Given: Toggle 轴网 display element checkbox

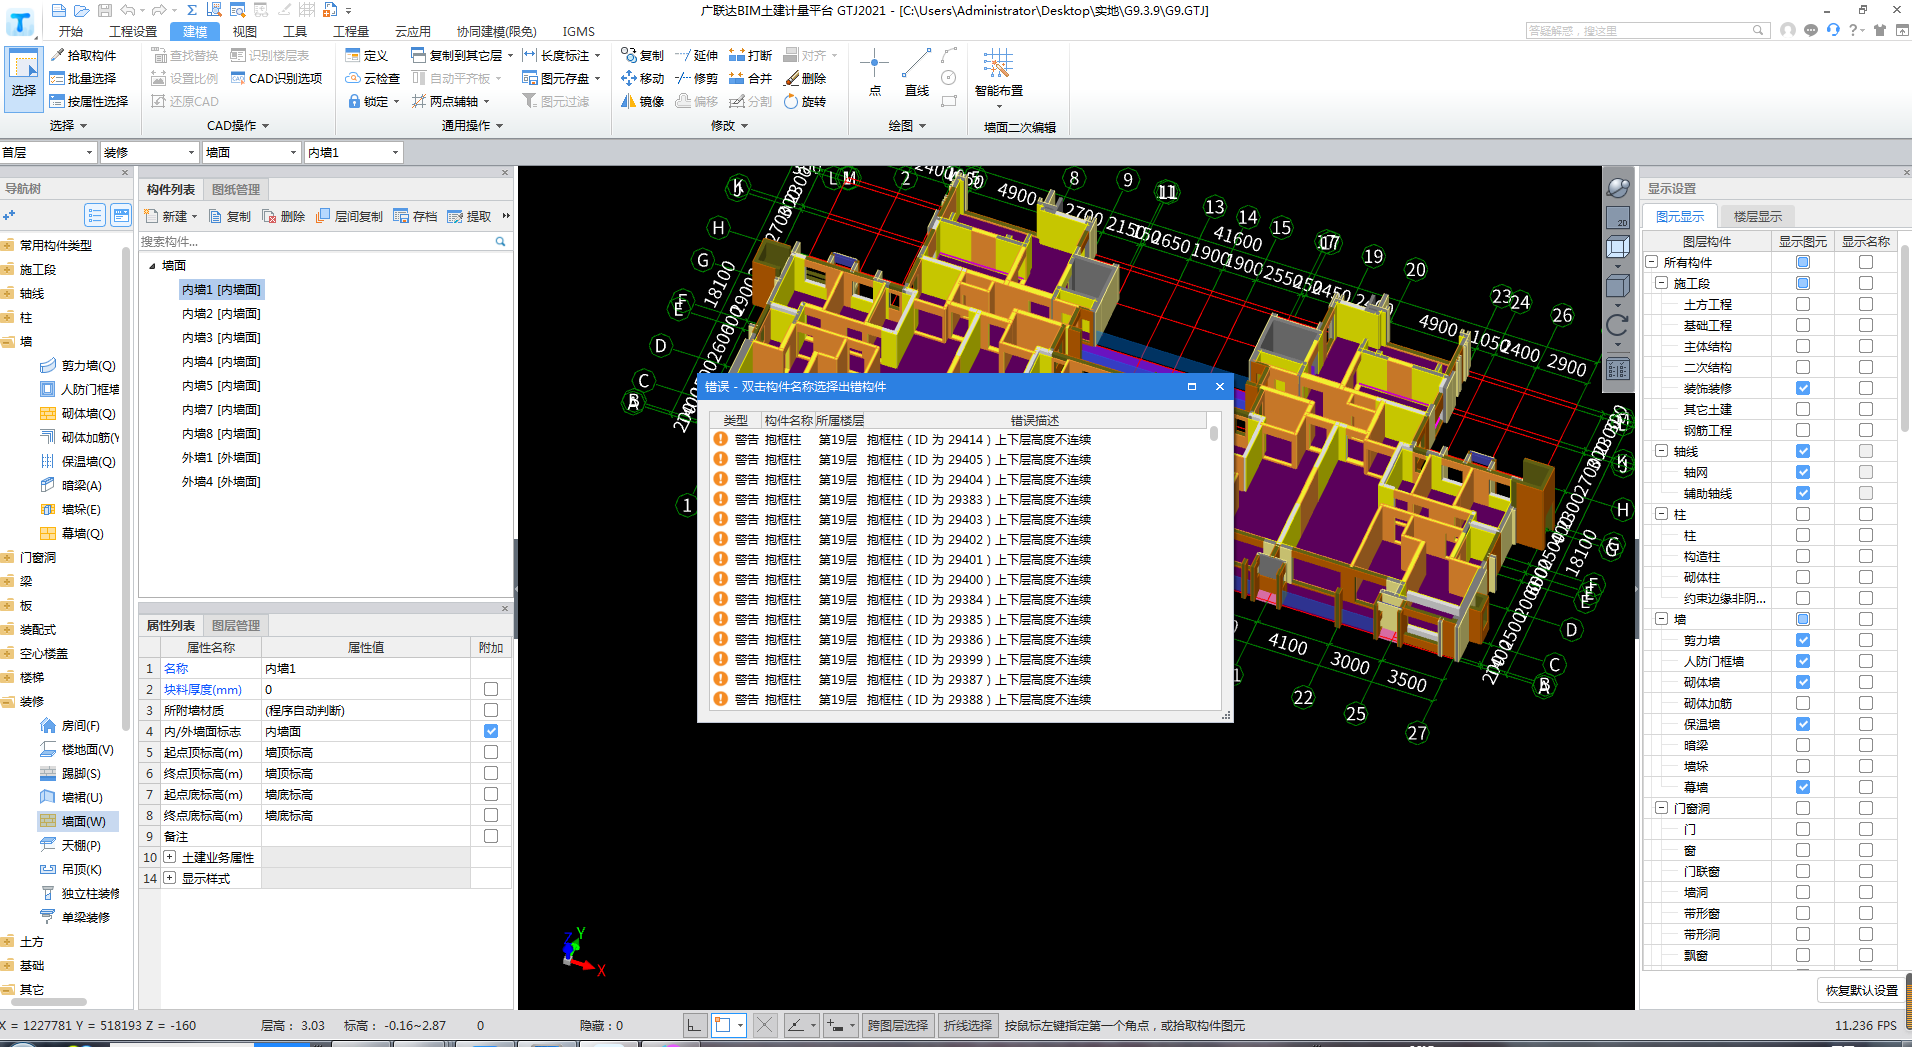Looking at the screenshot, I should tap(1802, 473).
